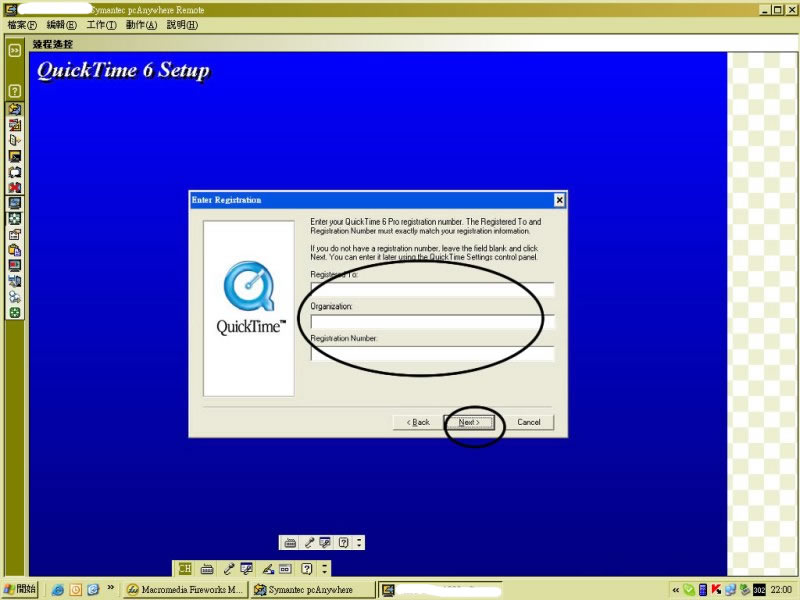The height and width of the screenshot is (600, 800).
Task: Click the blue circles sidebar icon
Action: click(x=15, y=297)
